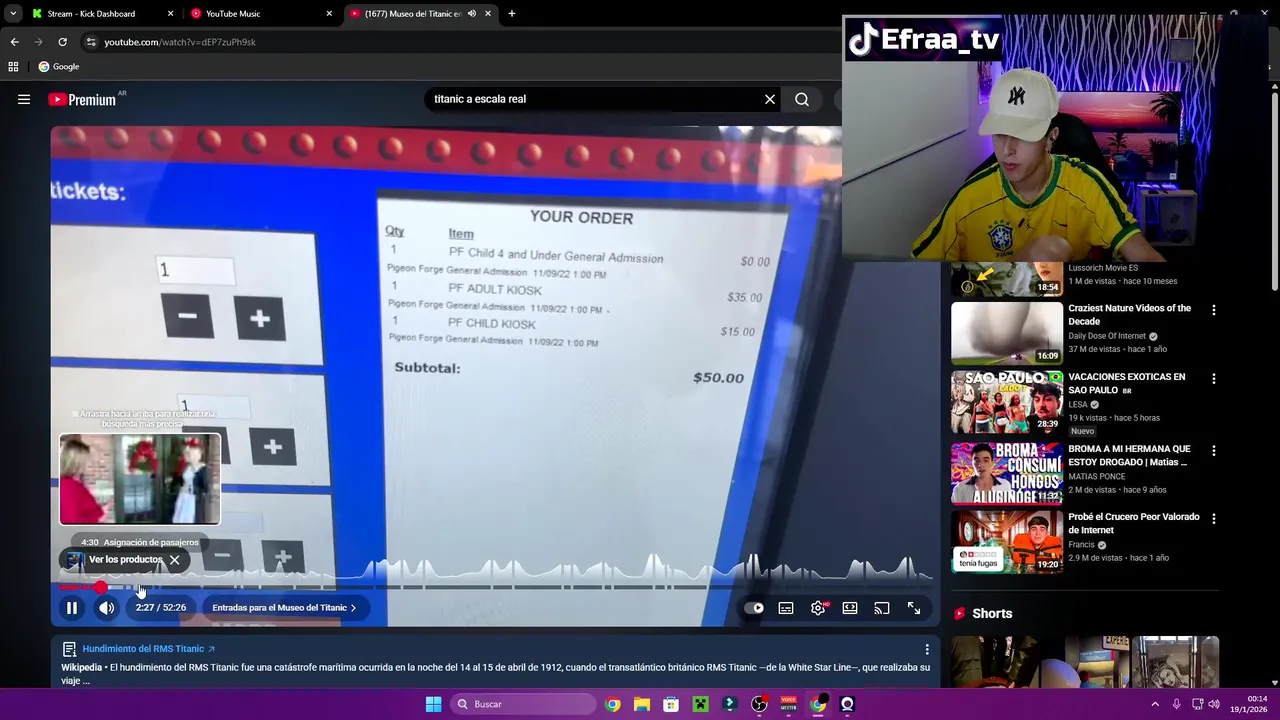Image resolution: width=1280 pixels, height=720 pixels.
Task: Open the YouTube guide hamburger menu
Action: [24, 99]
